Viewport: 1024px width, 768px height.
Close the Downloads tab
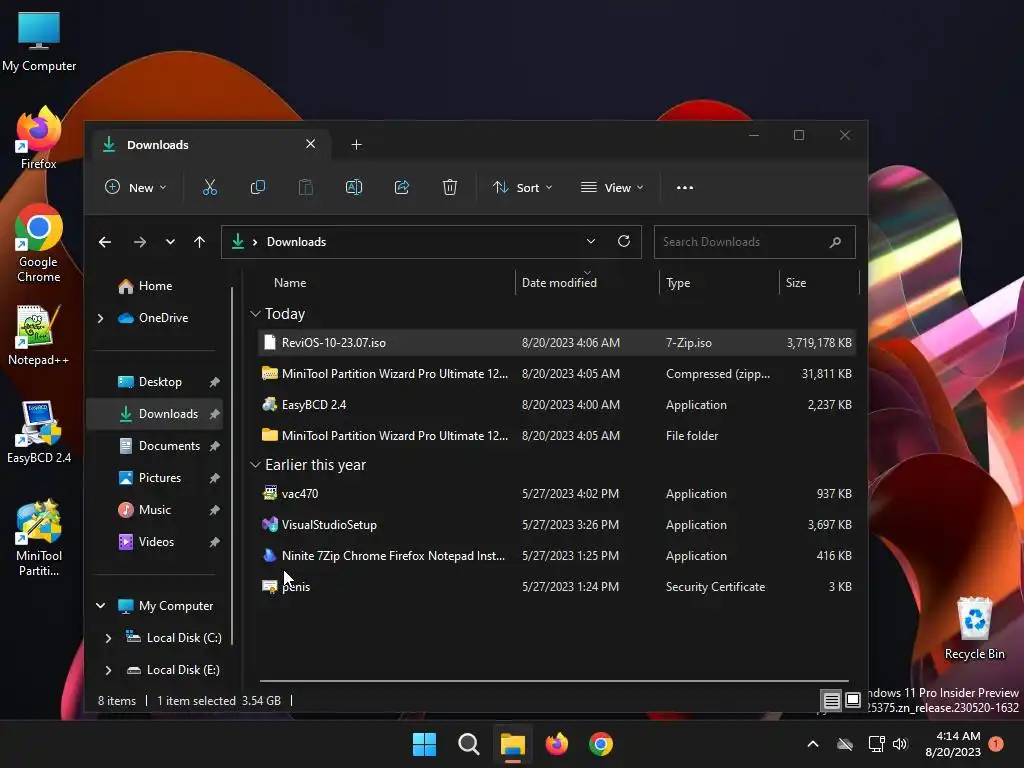click(310, 144)
